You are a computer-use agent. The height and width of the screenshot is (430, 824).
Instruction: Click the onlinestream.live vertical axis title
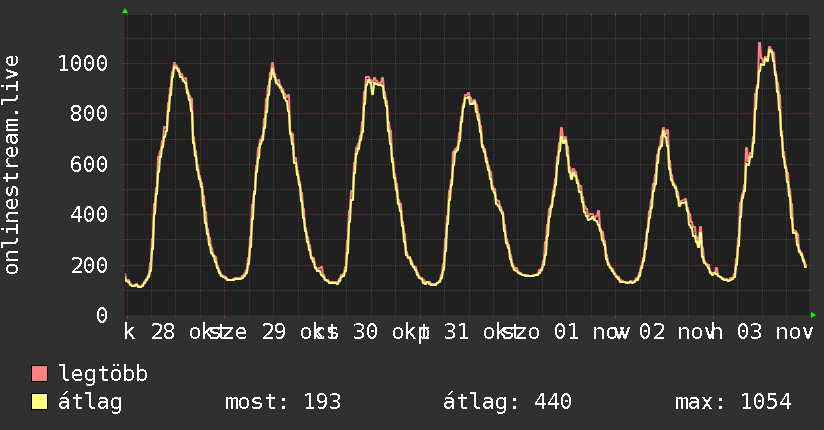point(11,165)
